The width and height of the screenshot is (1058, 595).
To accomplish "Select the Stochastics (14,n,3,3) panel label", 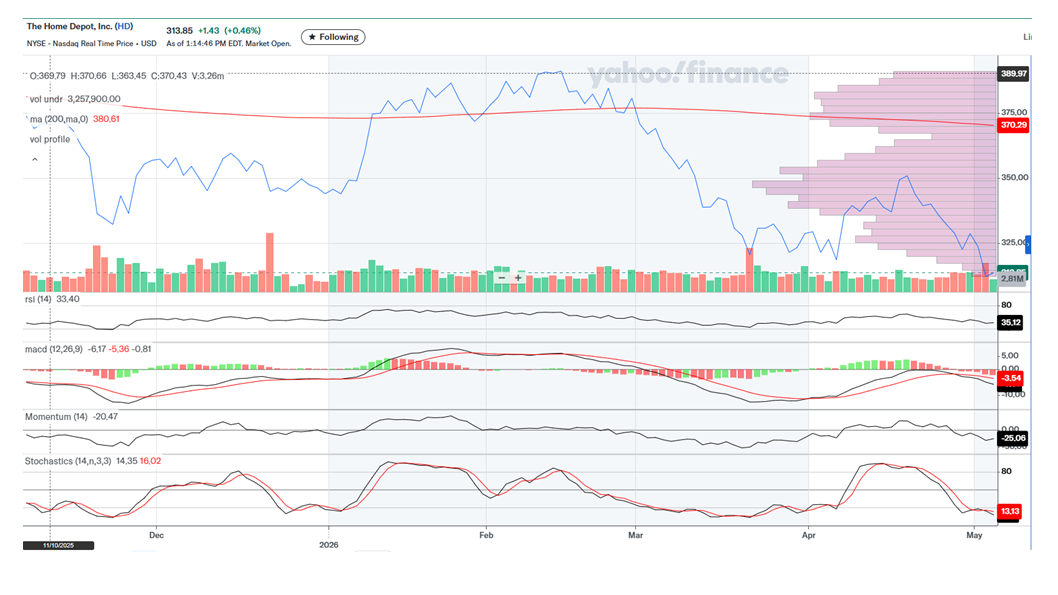I will pos(68,461).
